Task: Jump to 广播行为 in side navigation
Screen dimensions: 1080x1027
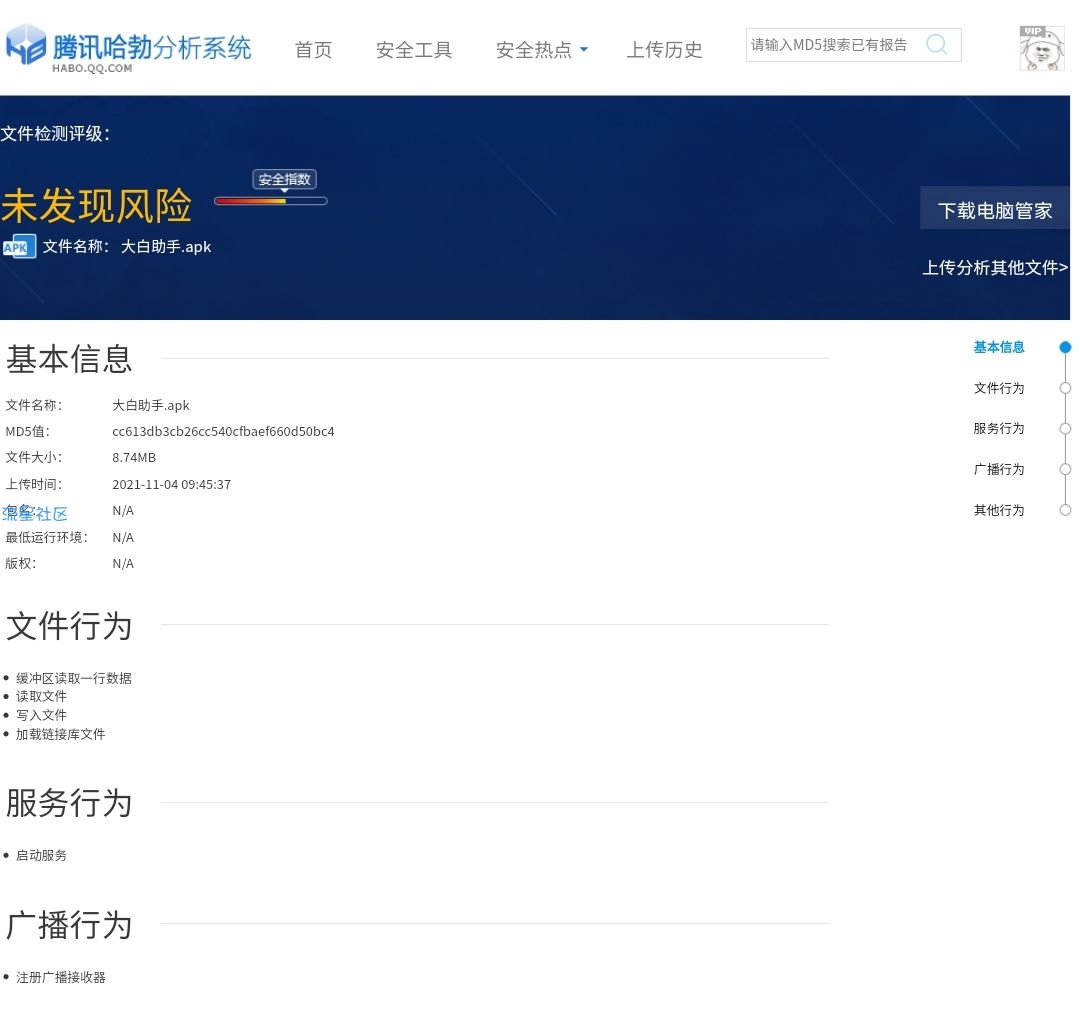Action: pos(999,469)
